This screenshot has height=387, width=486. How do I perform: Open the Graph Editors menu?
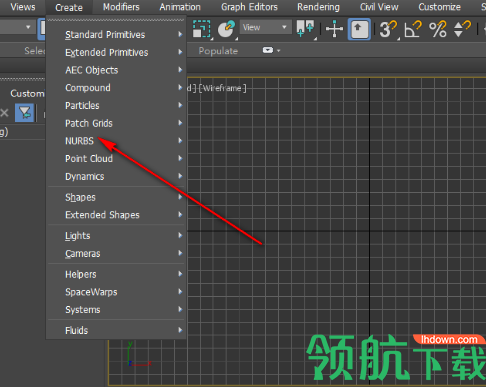click(249, 7)
